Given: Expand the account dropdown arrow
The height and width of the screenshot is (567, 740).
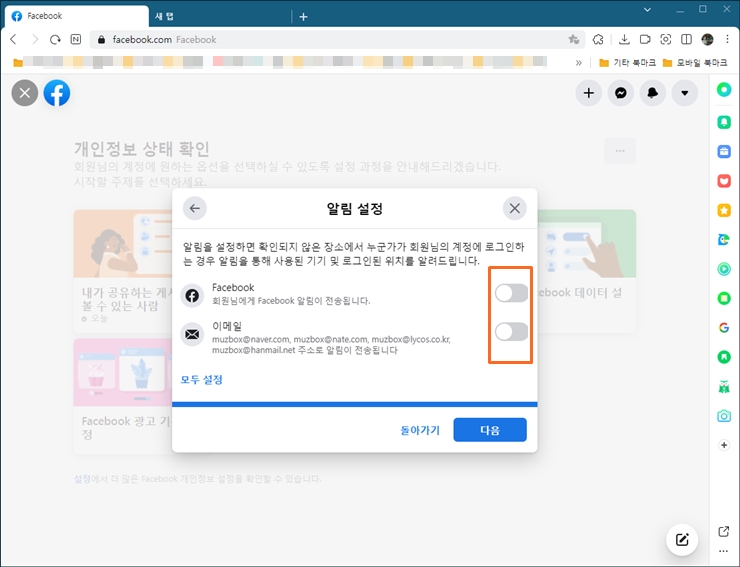Looking at the screenshot, I should point(685,93).
